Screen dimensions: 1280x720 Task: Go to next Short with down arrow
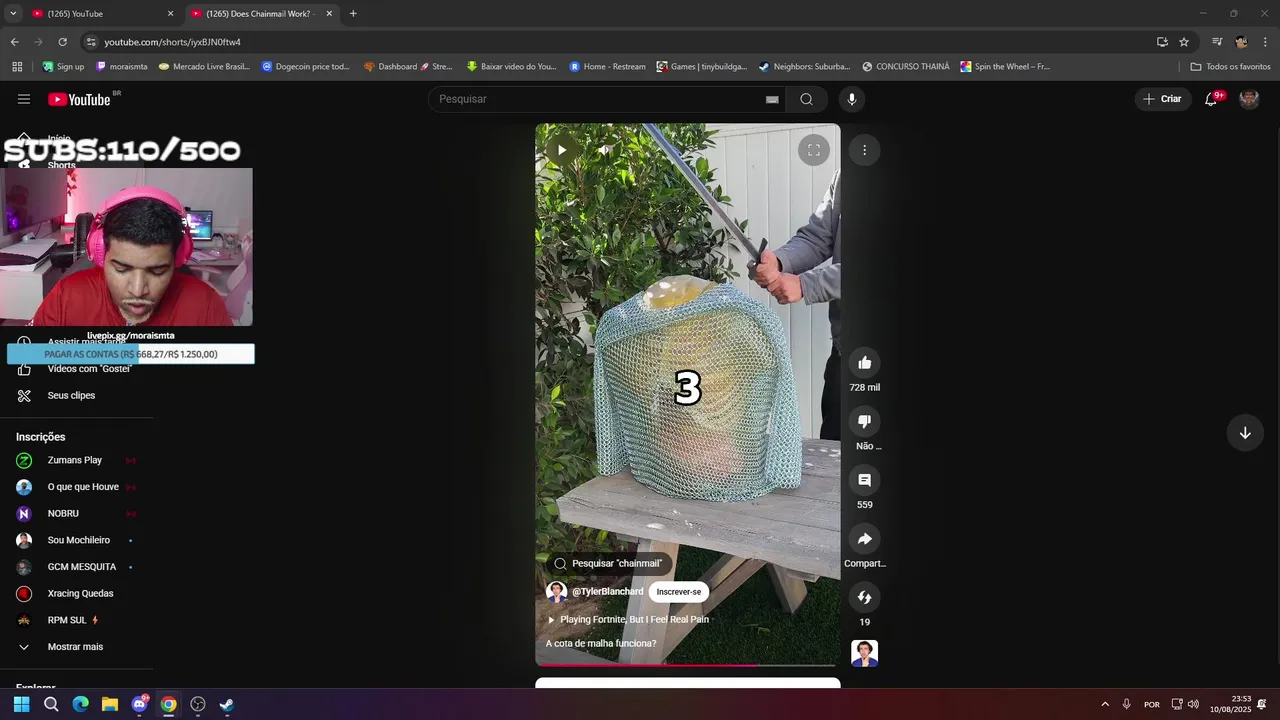coord(1245,433)
